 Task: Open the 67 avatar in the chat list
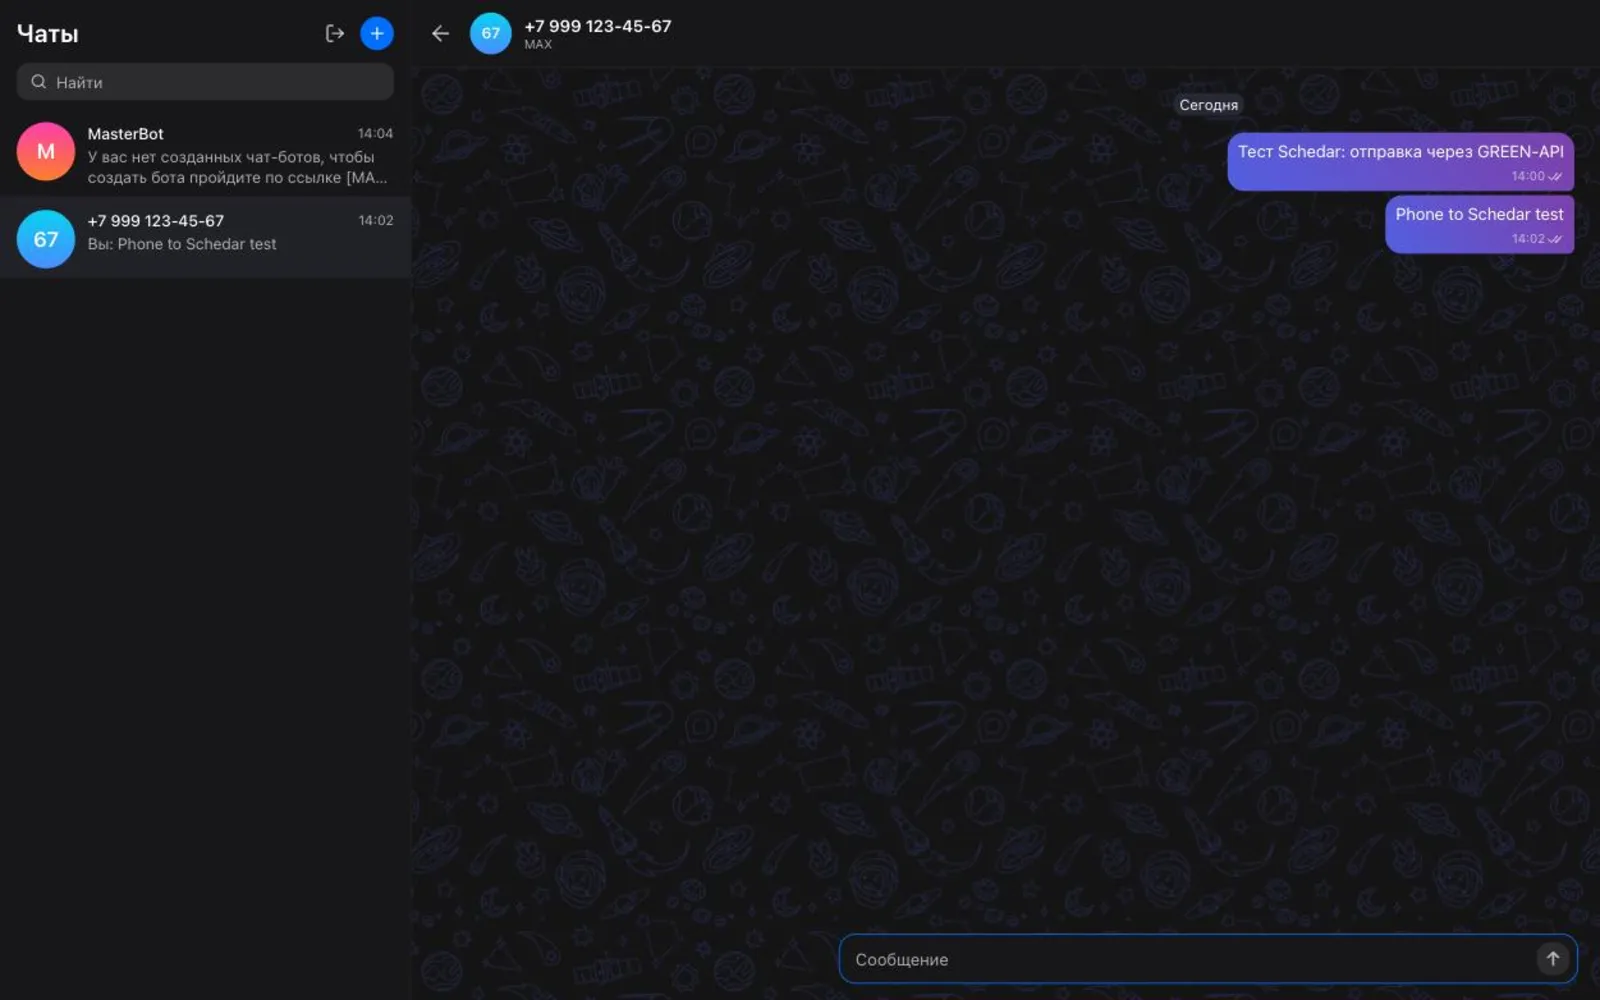pyautogui.click(x=46, y=239)
